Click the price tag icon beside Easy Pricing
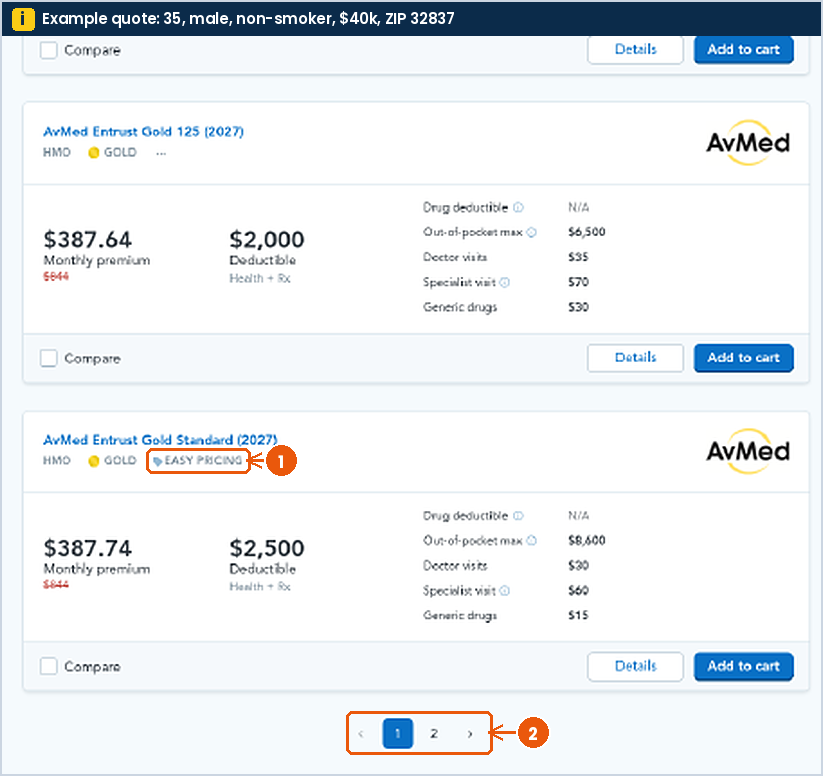This screenshot has width=823, height=776. 157,462
